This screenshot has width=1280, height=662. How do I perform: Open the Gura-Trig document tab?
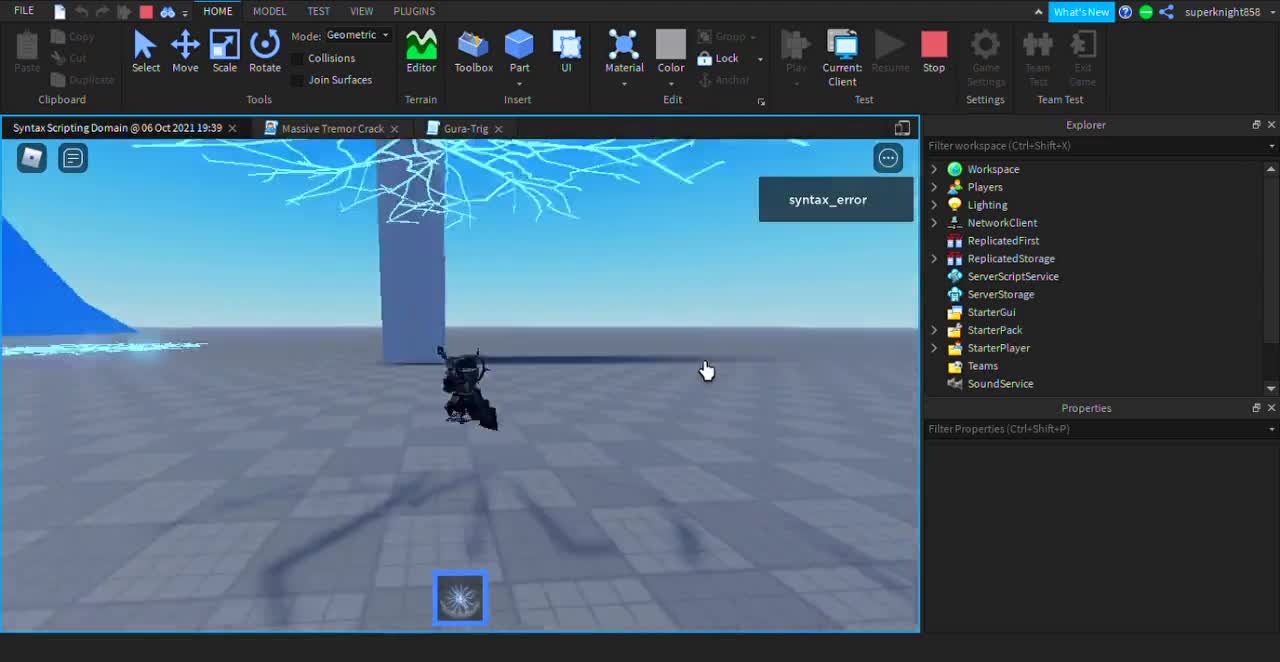(x=465, y=129)
